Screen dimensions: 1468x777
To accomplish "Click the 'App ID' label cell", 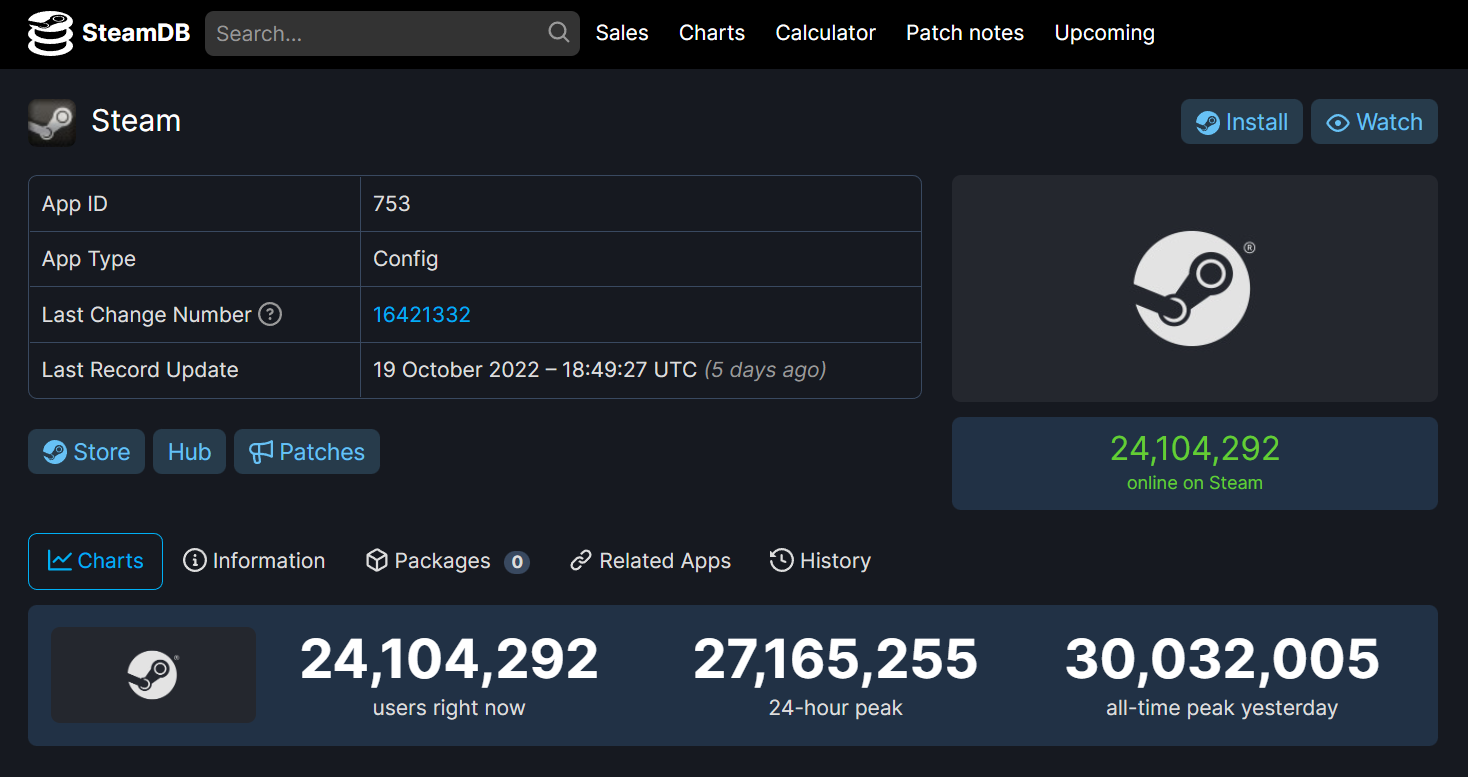I will click(x=194, y=204).
